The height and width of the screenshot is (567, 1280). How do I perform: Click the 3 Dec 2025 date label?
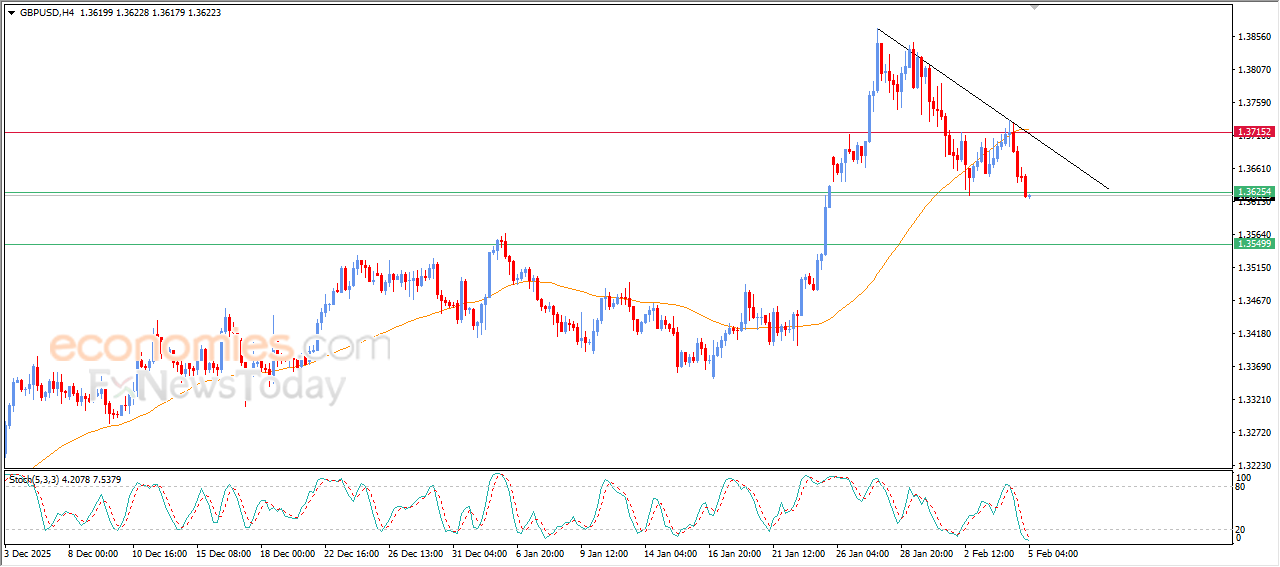tap(27, 553)
